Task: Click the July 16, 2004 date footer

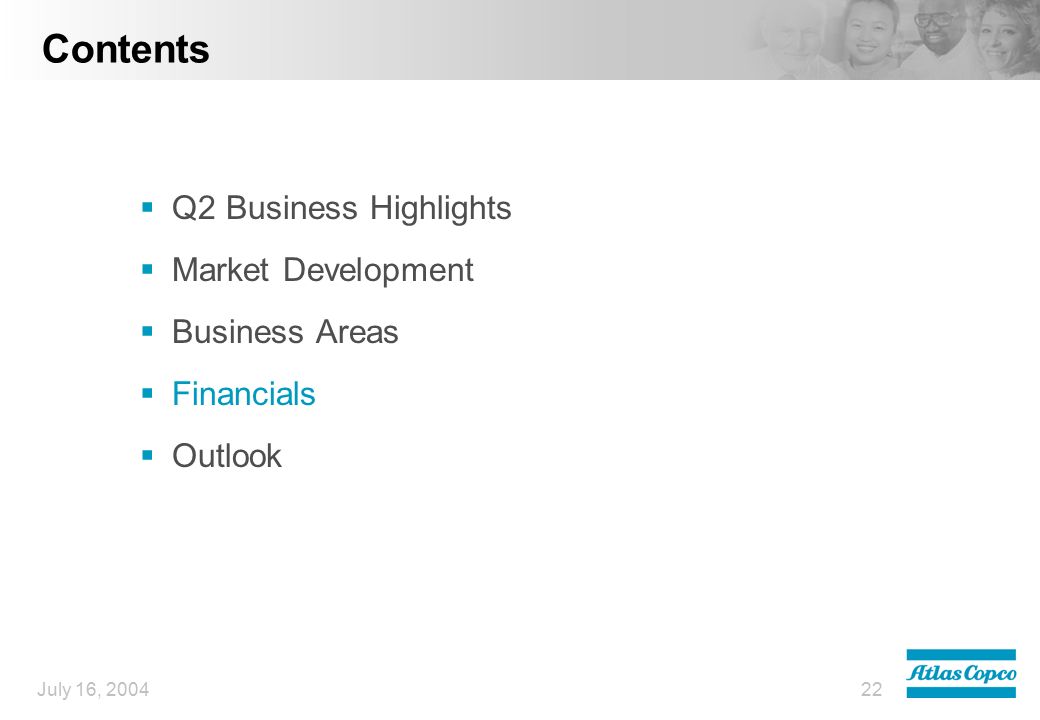Action: [93, 690]
